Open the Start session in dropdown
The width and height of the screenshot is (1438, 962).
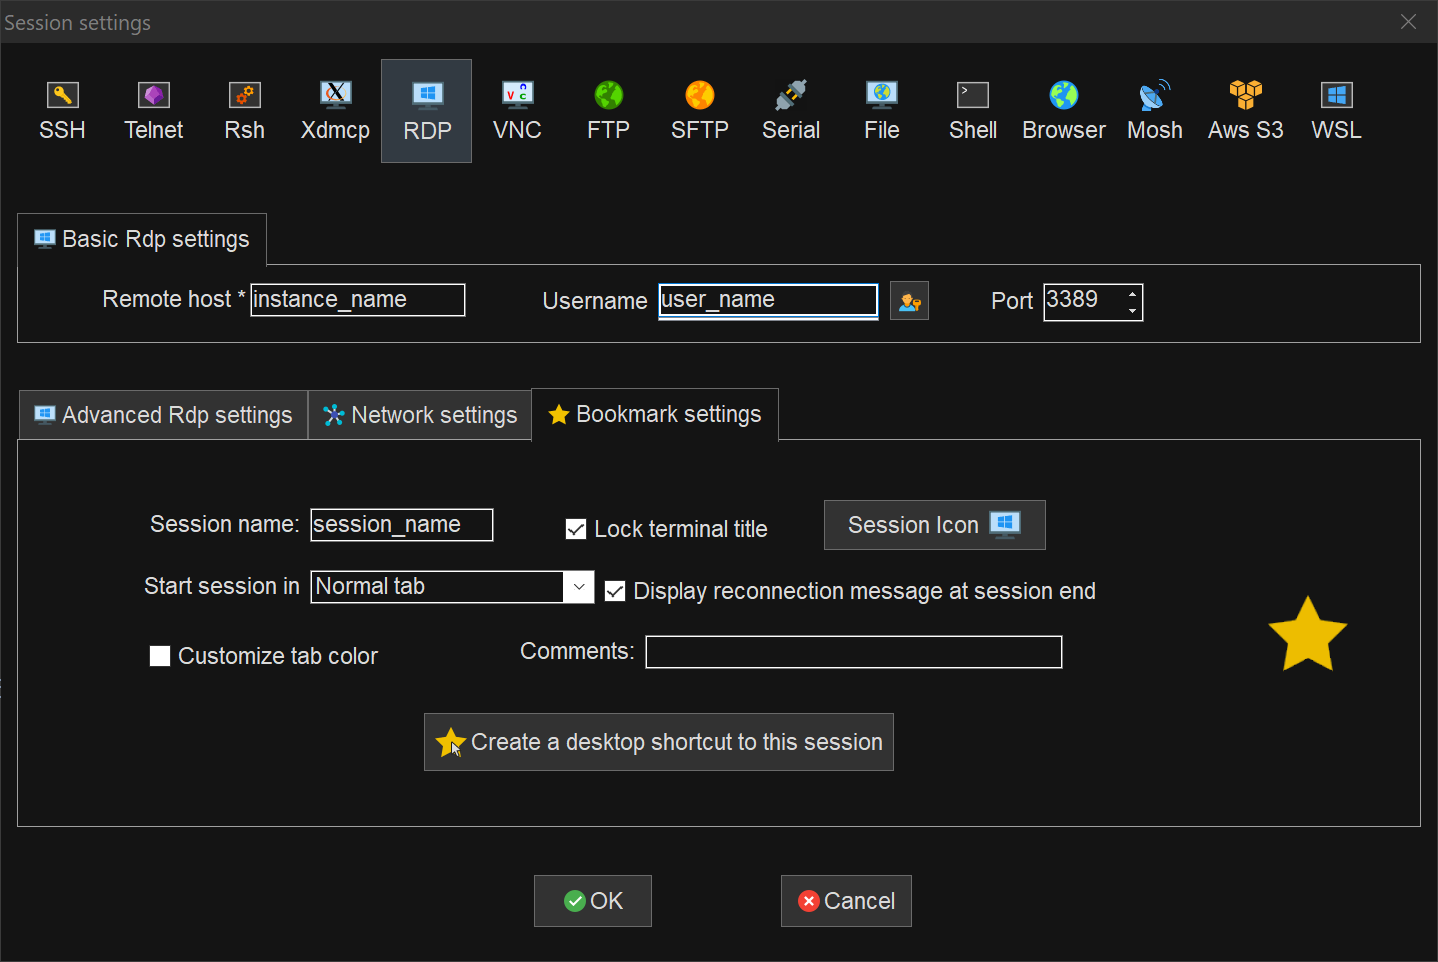coord(579,587)
